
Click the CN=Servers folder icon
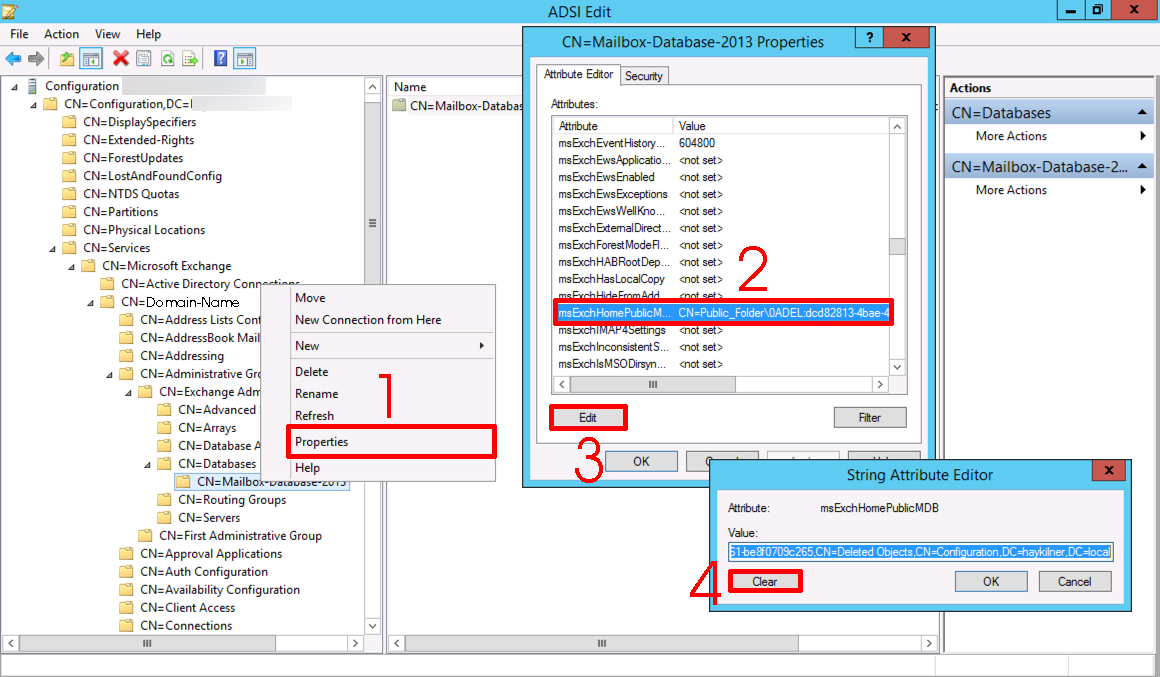coord(164,517)
